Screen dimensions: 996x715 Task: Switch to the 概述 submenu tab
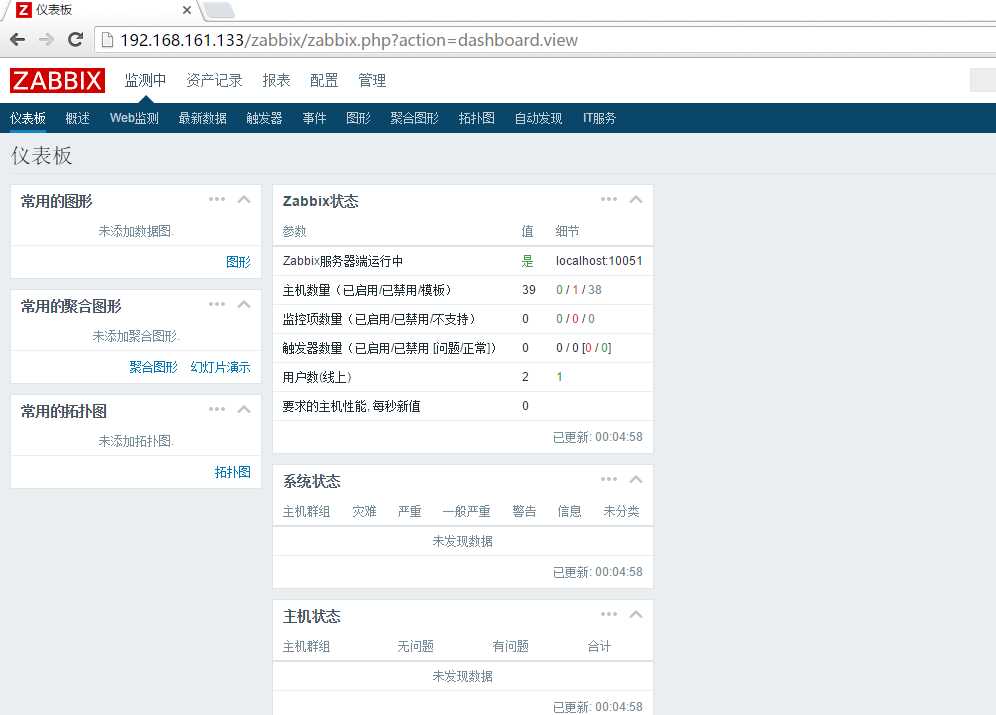pos(77,118)
